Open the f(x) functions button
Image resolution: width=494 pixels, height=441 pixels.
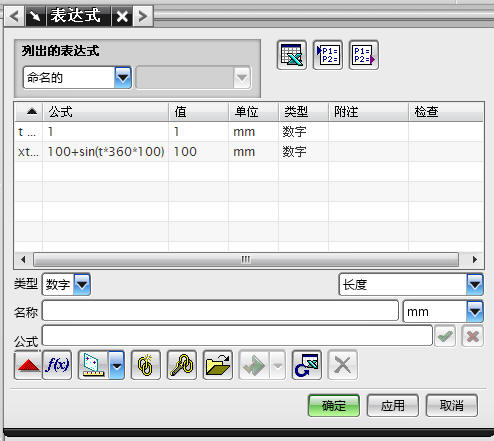tap(57, 365)
